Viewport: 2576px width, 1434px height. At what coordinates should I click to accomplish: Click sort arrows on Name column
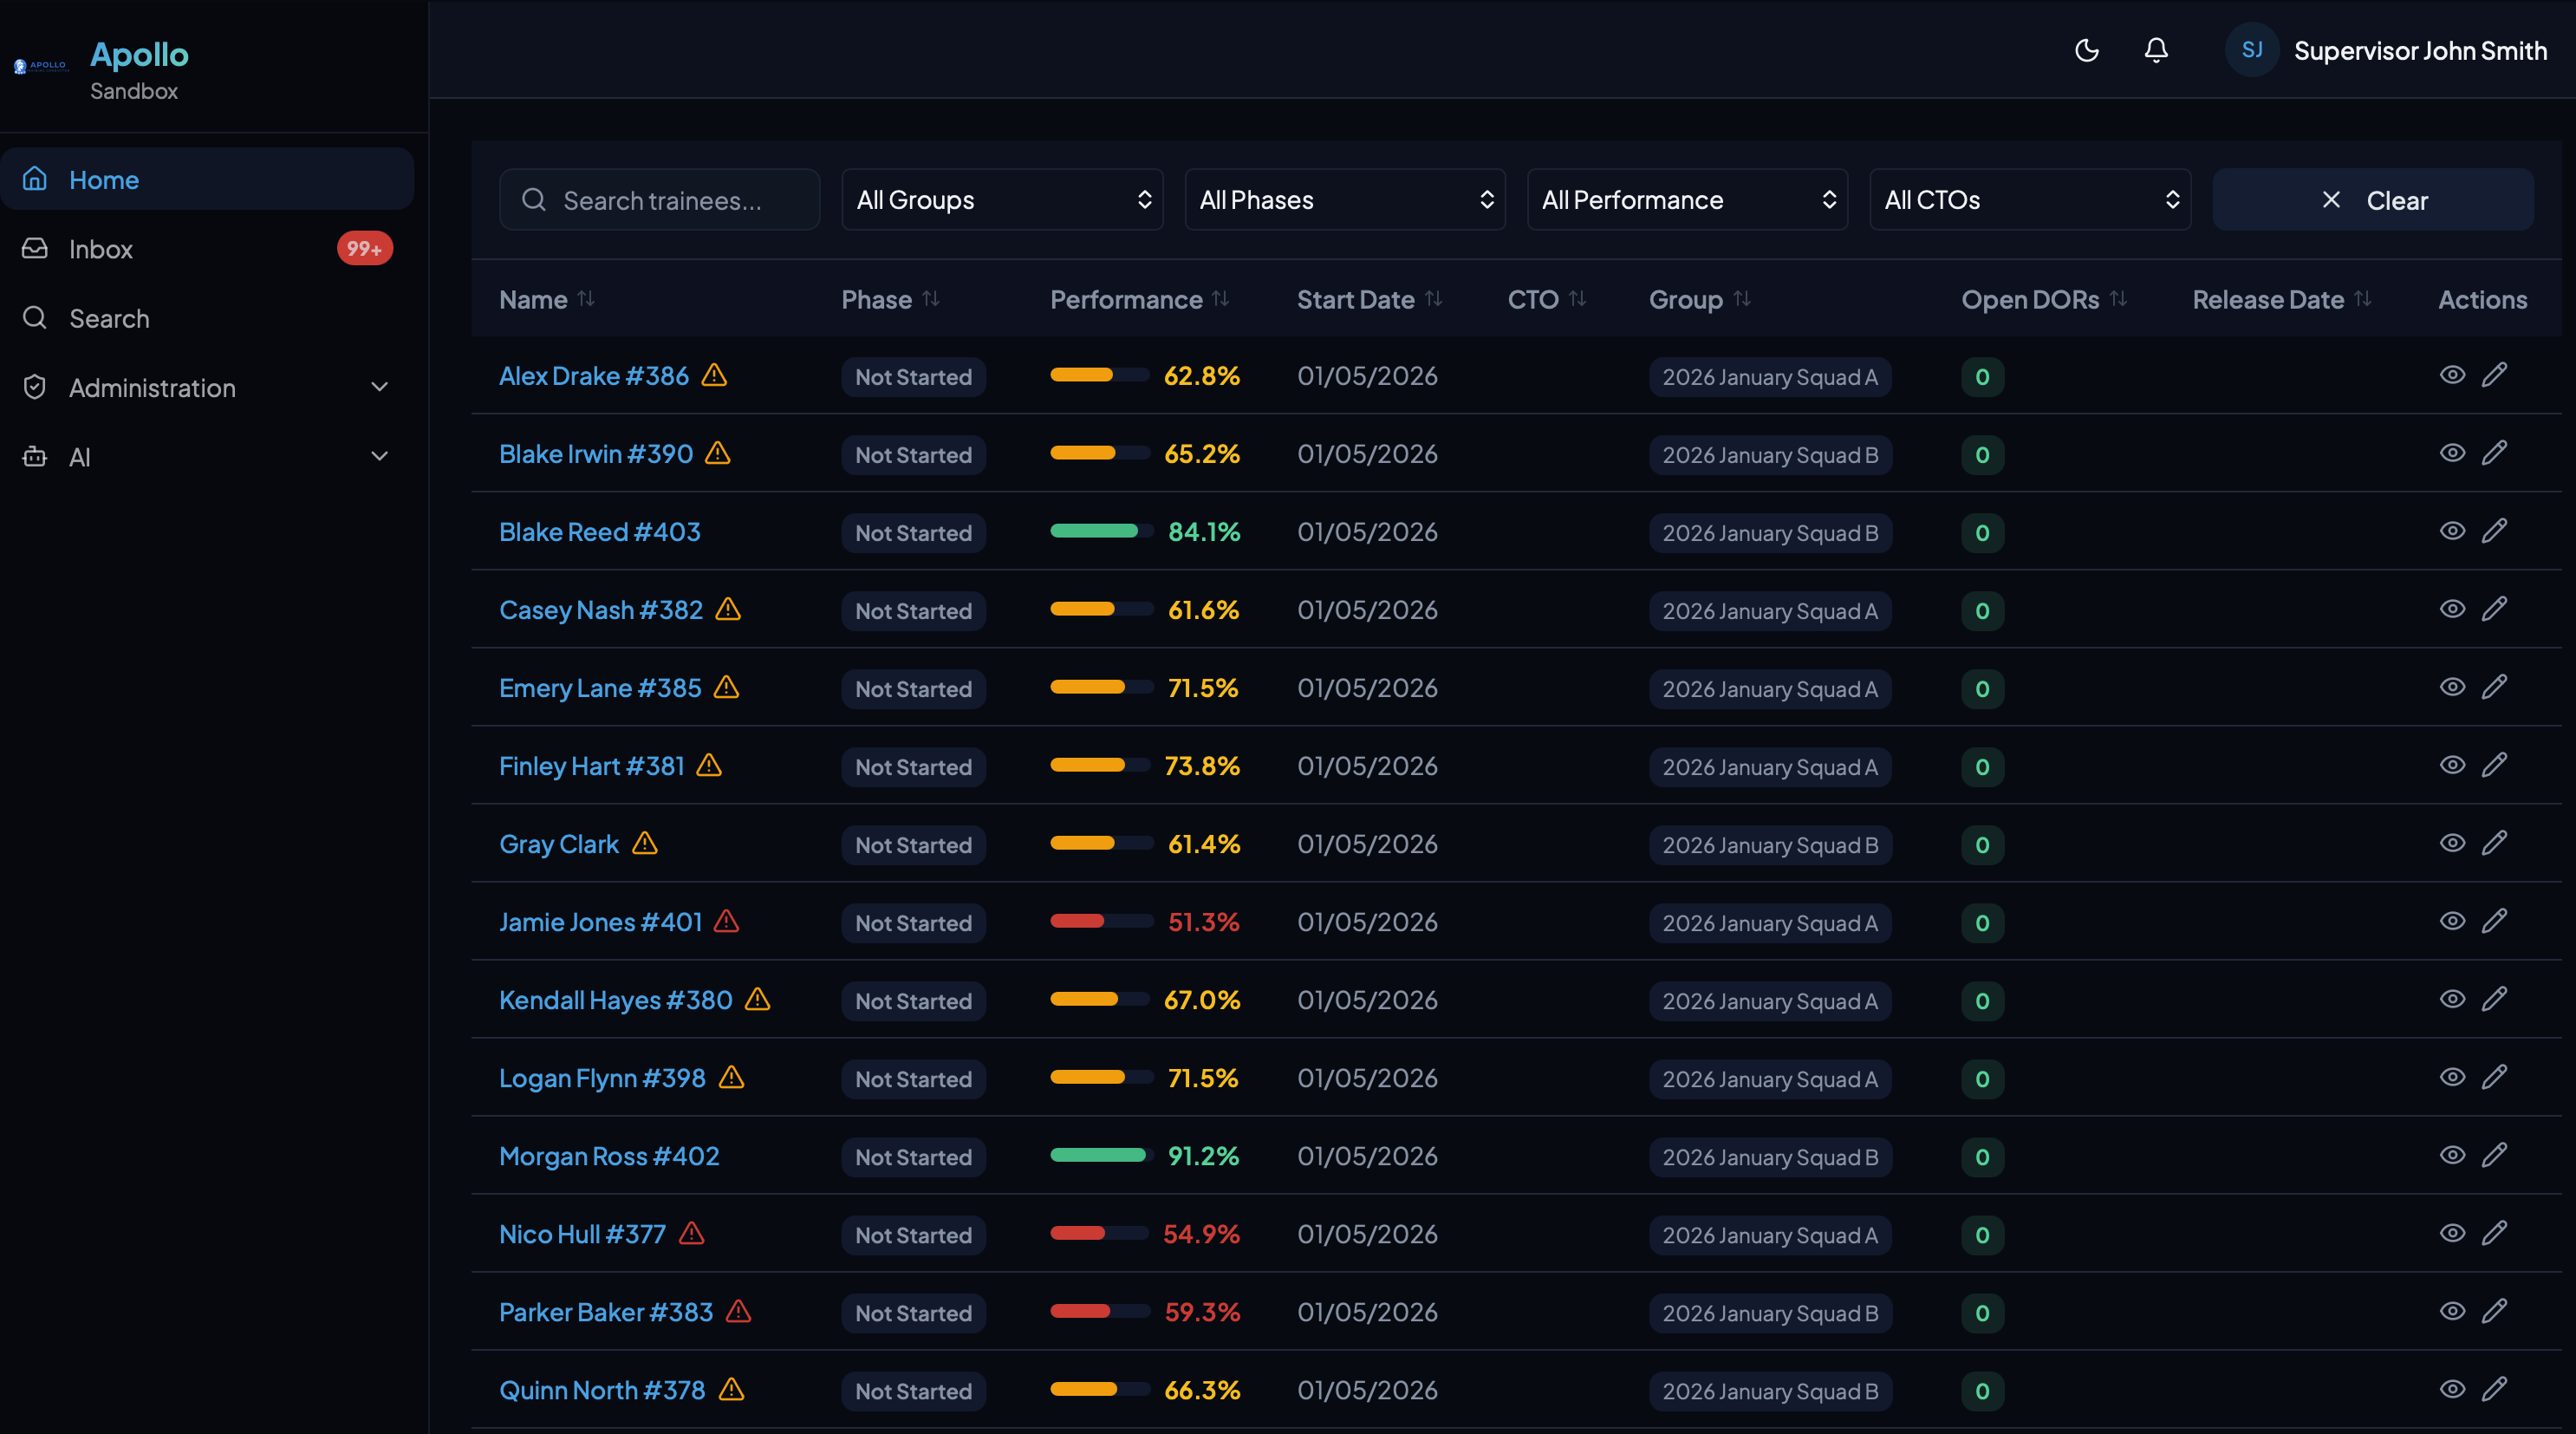(x=586, y=299)
